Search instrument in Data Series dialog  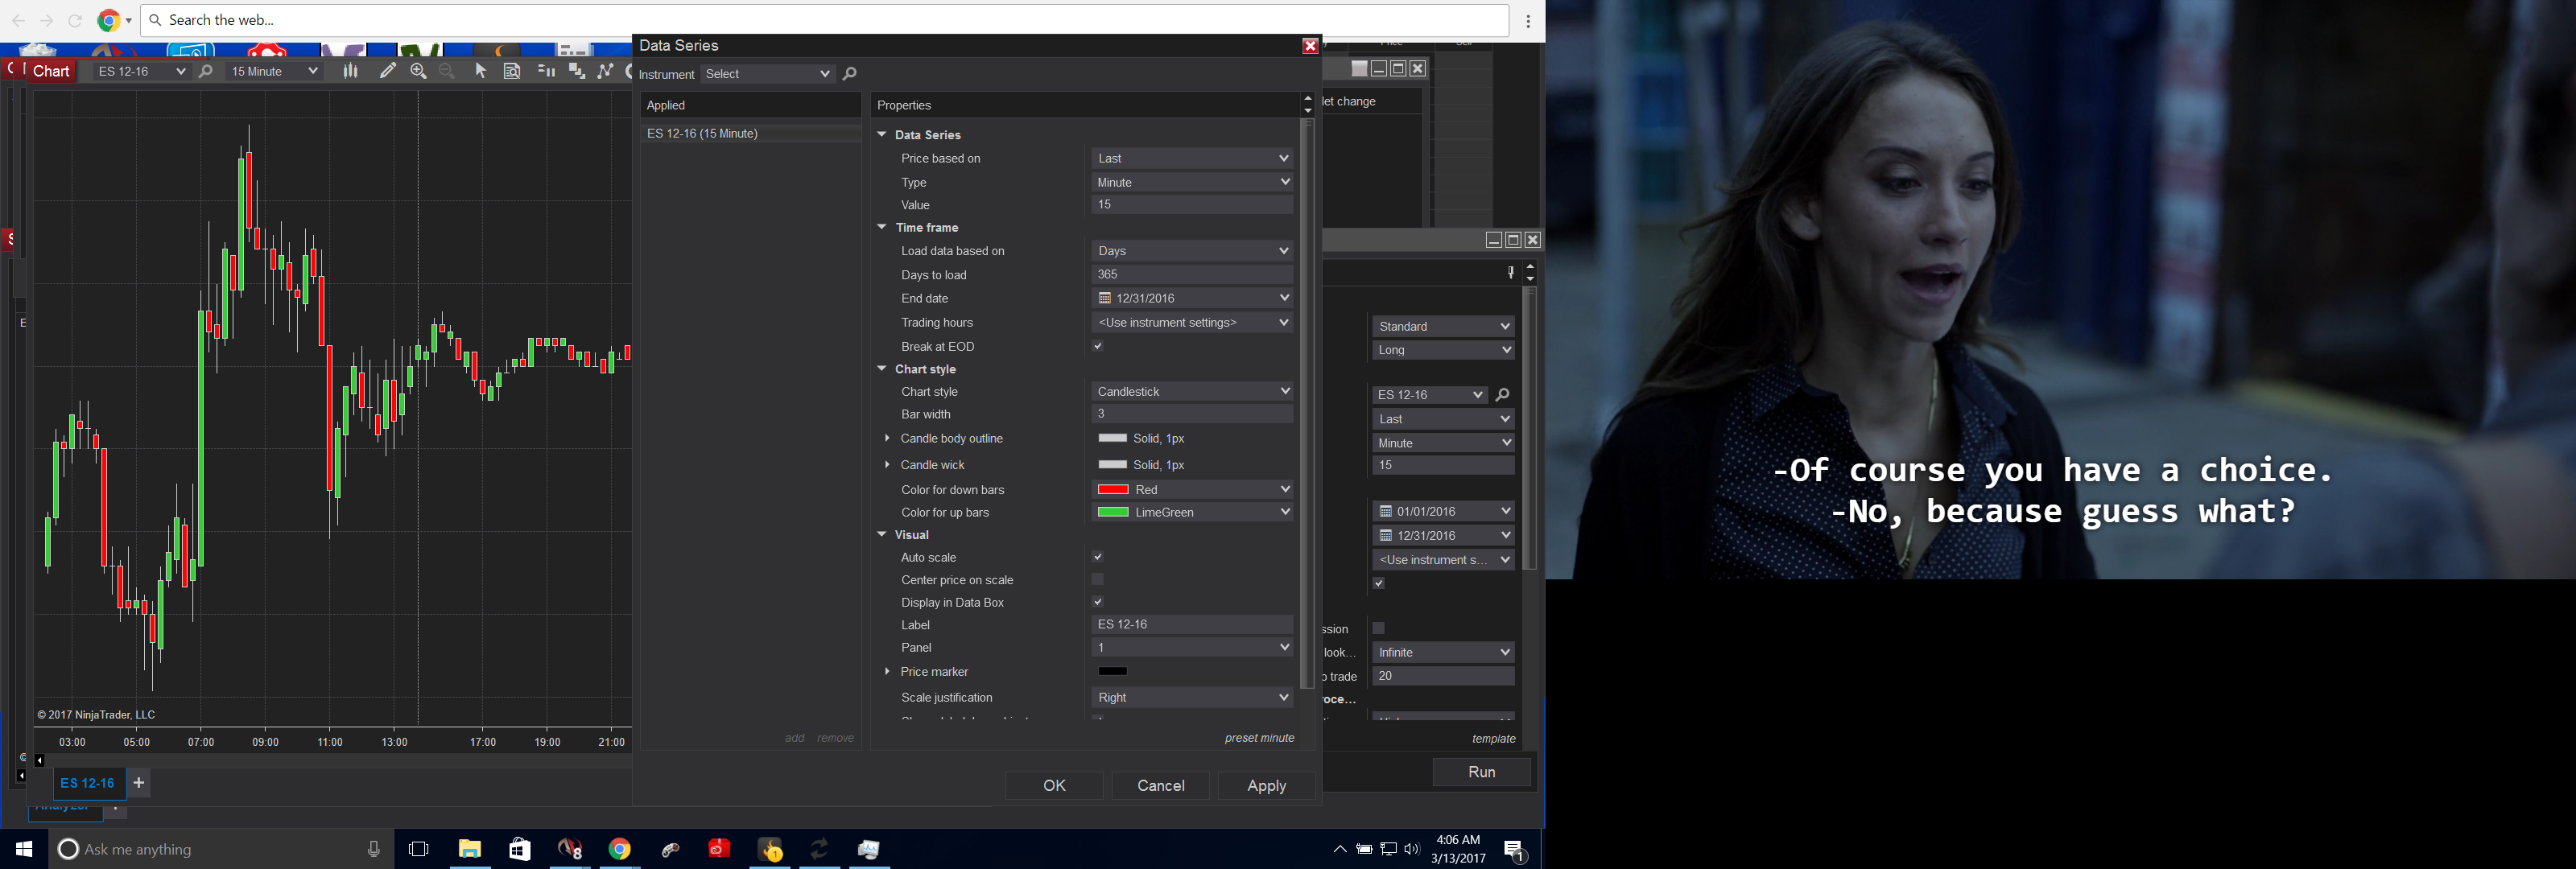(x=850, y=74)
